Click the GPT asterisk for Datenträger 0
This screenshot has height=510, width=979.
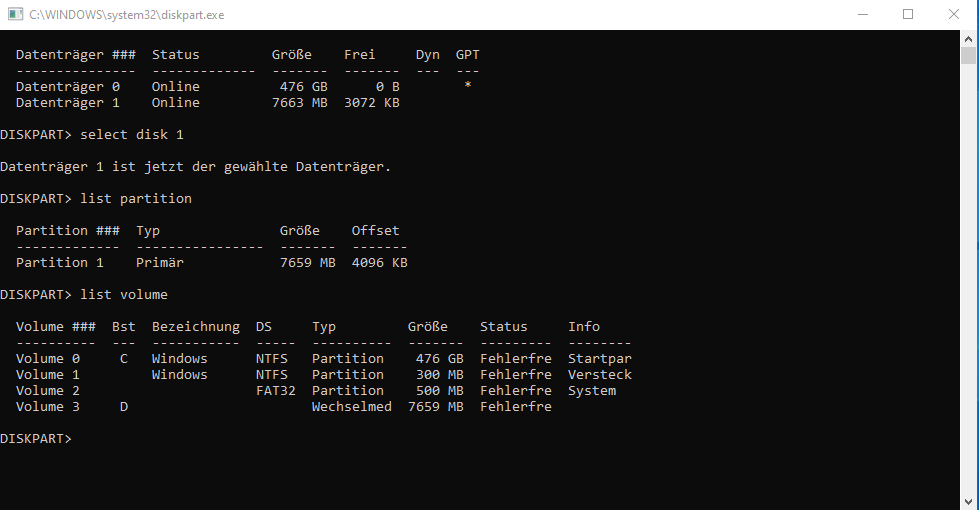pyautogui.click(x=468, y=86)
